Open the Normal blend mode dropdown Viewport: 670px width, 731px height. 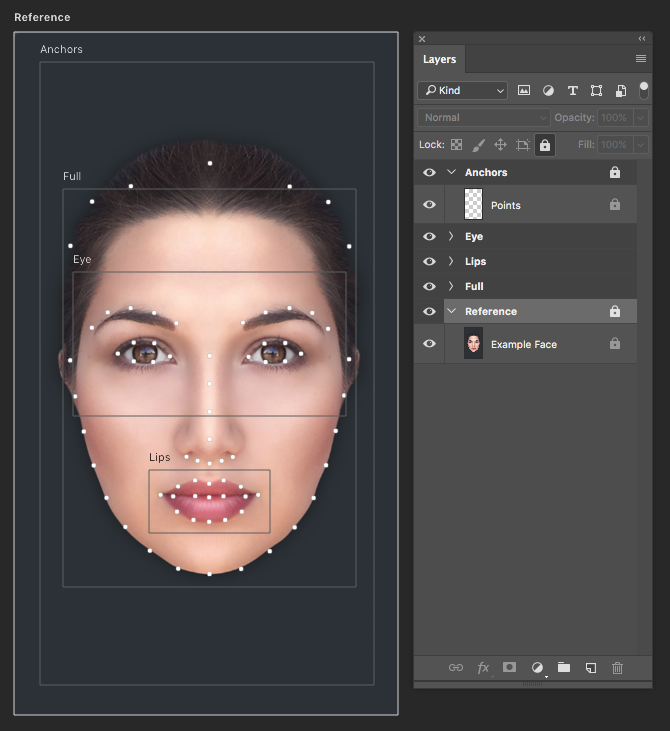click(x=483, y=118)
